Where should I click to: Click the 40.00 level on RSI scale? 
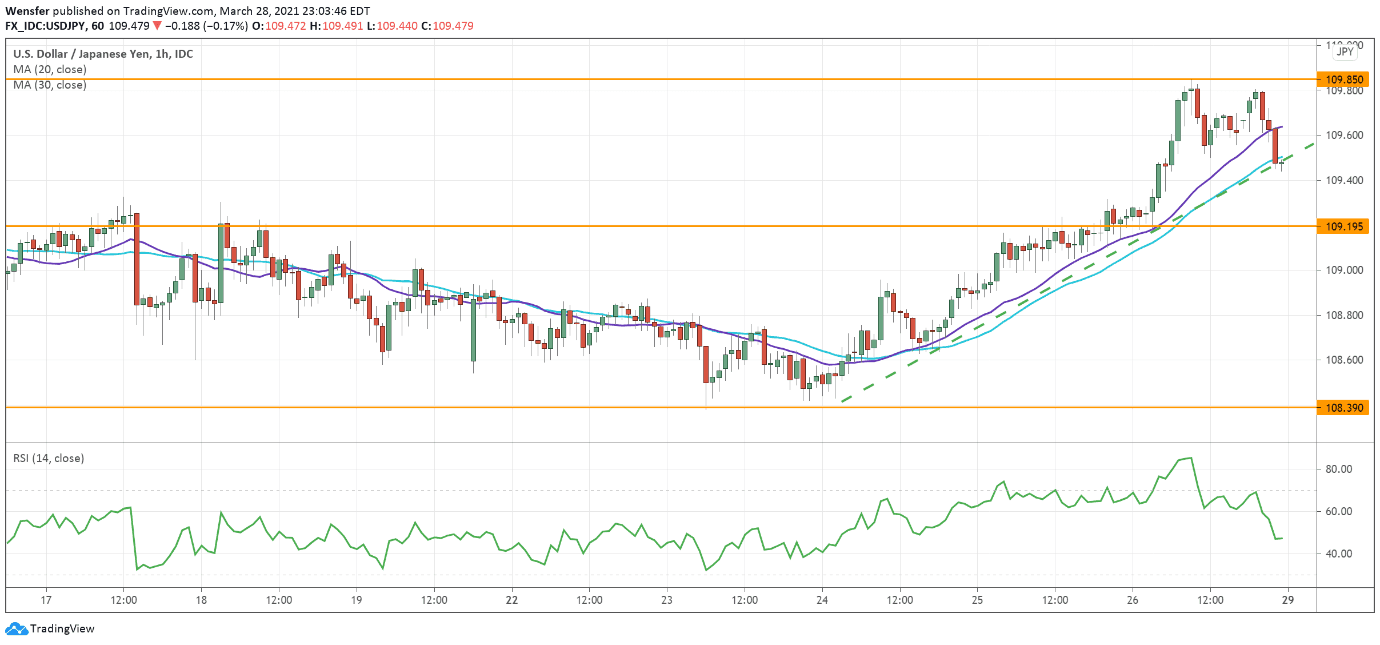1339,554
